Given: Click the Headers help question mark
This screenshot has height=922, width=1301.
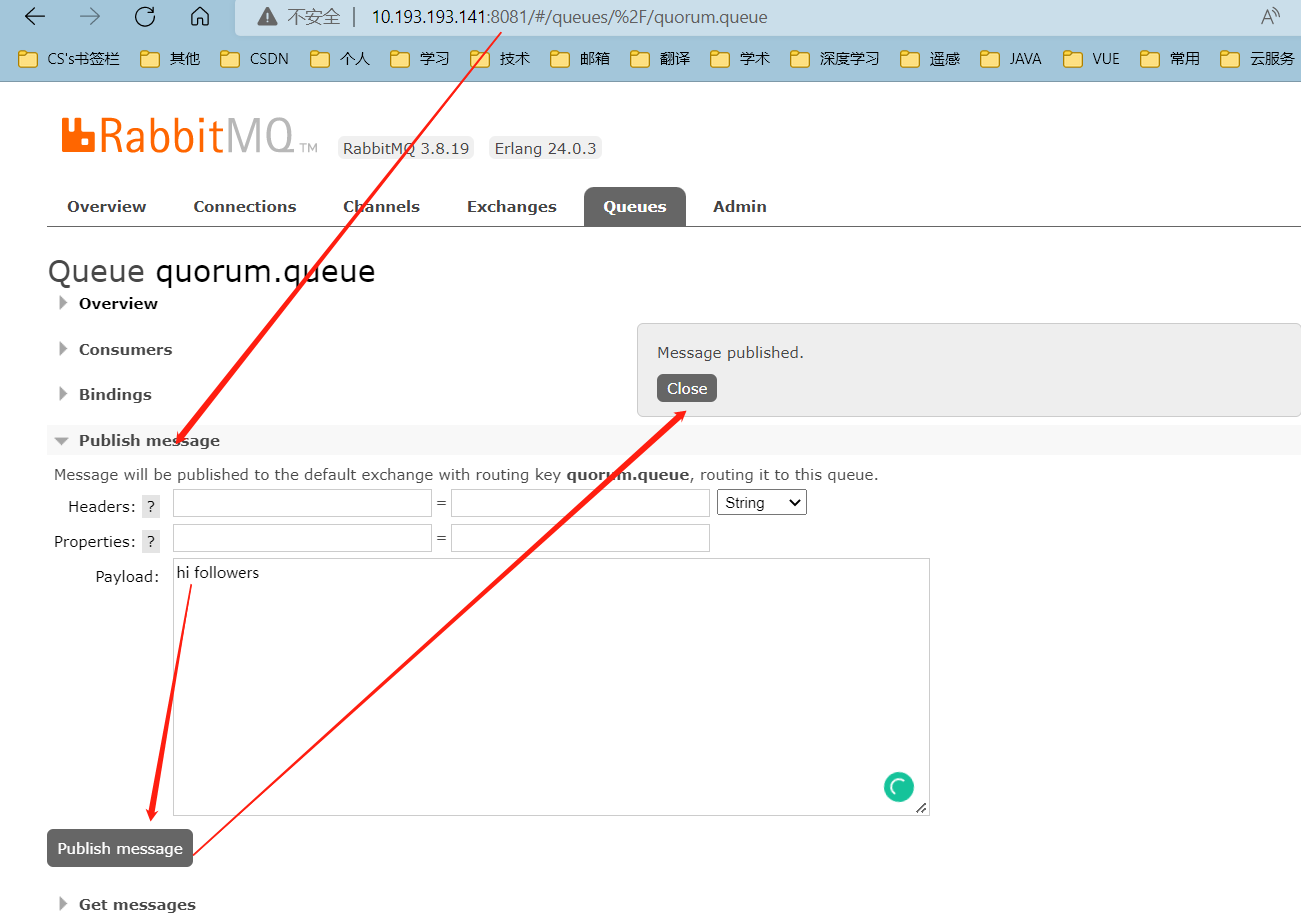Looking at the screenshot, I should (x=151, y=506).
